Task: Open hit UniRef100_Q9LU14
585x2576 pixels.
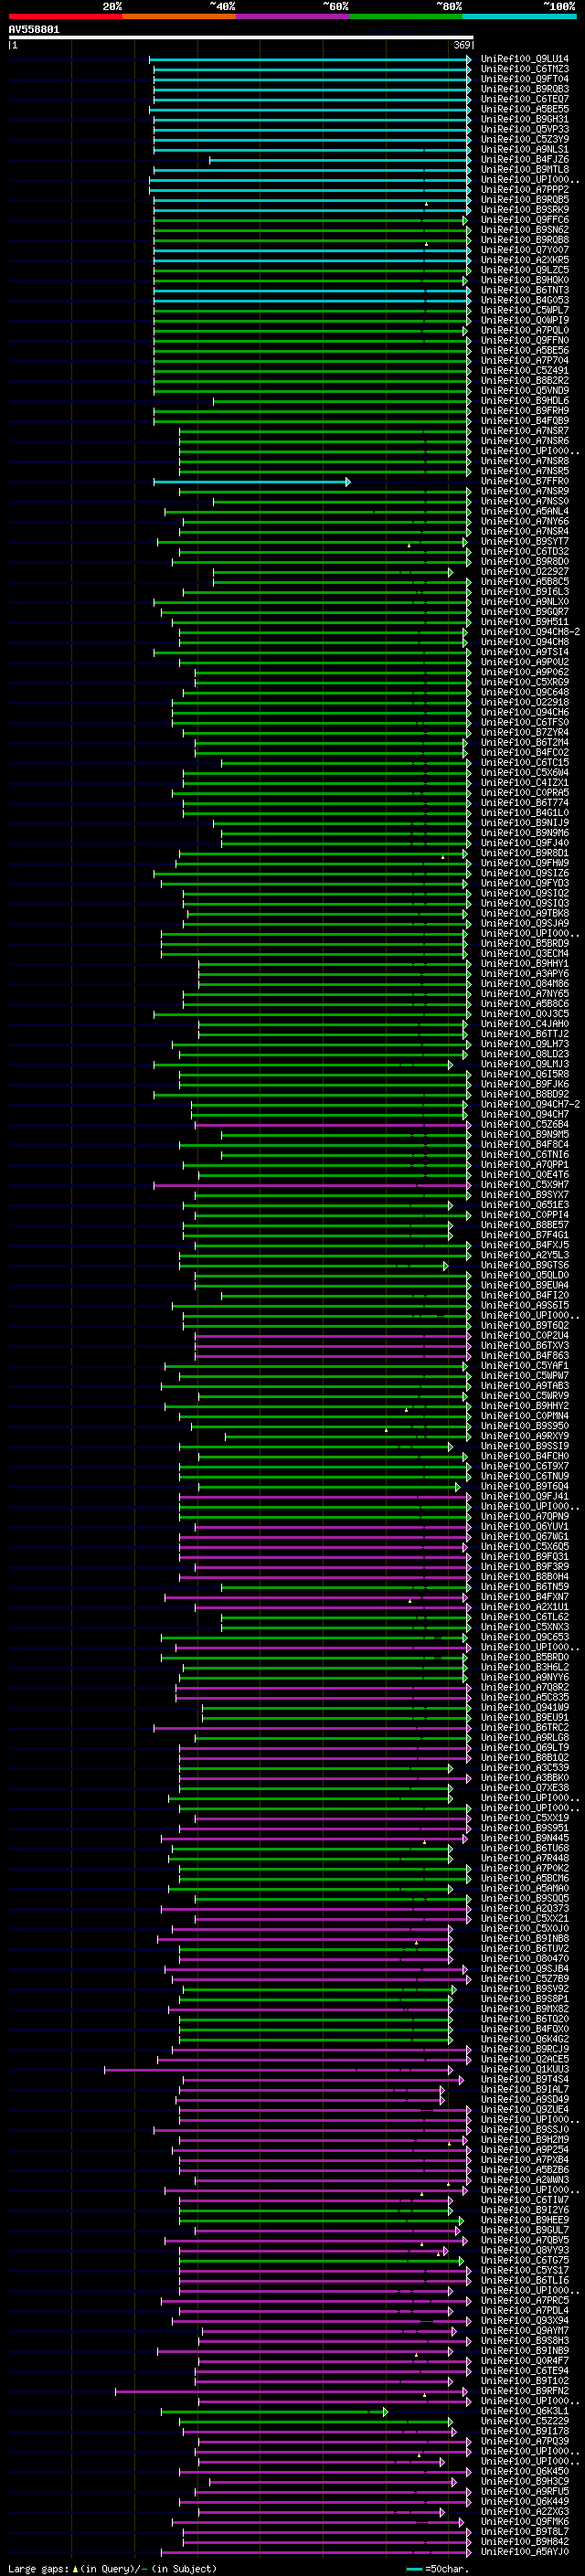Action: click(x=525, y=59)
